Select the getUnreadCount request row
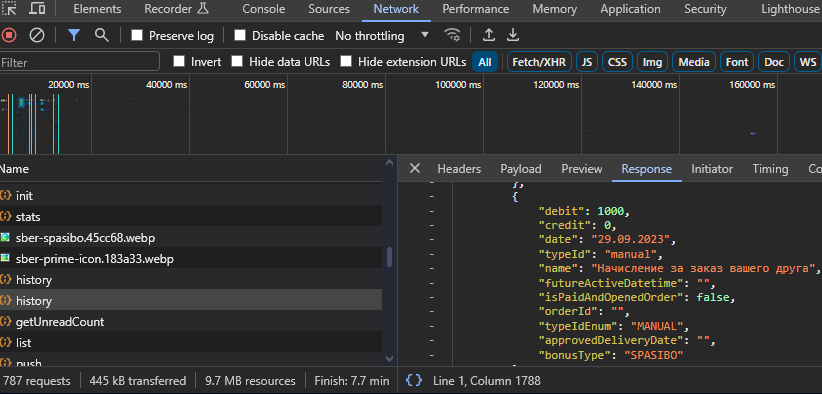Screen dimensions: 822x394 pyautogui.click(x=191, y=322)
